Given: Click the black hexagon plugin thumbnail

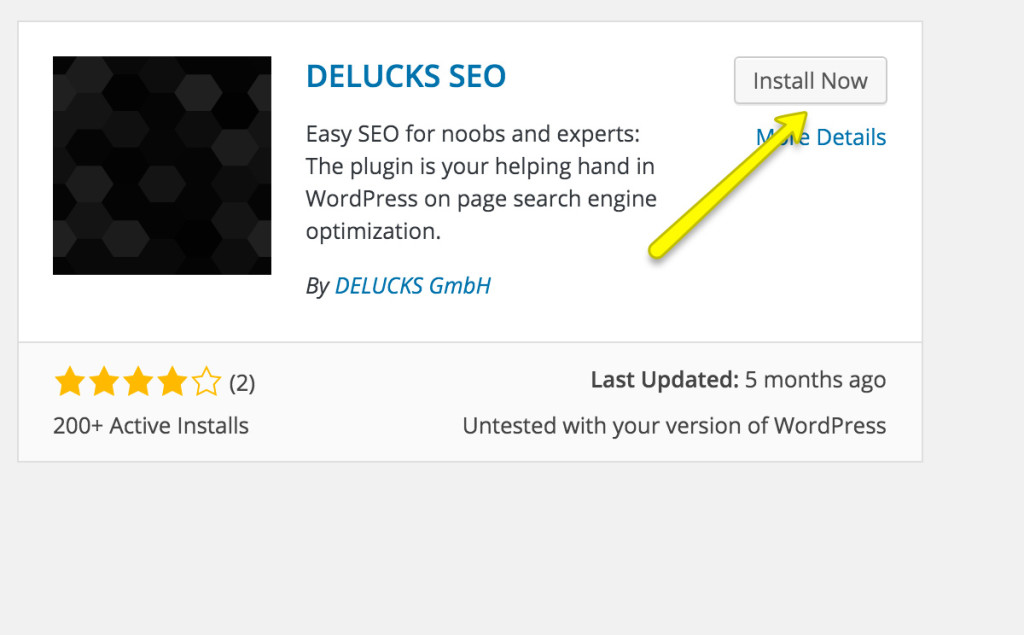Looking at the screenshot, I should tap(162, 165).
